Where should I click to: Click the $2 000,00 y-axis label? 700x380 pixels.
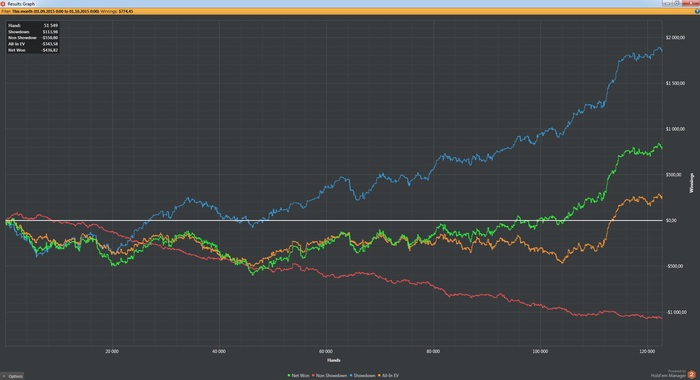click(675, 38)
